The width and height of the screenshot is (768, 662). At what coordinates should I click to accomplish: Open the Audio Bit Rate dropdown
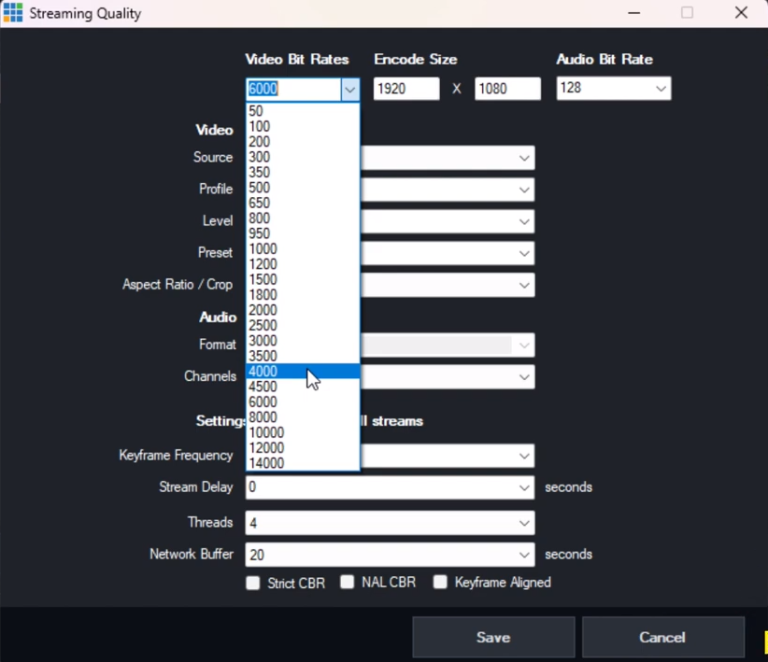614,89
